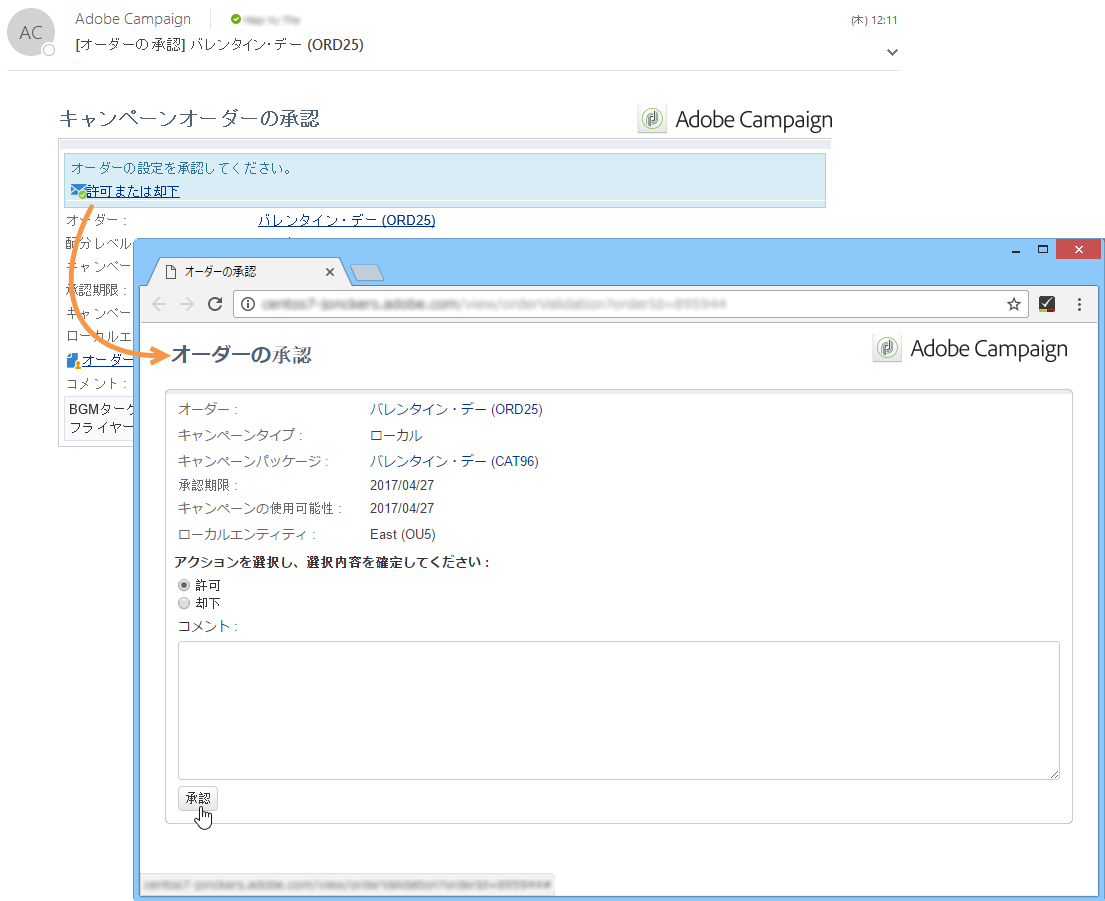Open バレンタイン・デー (CAT96) package link

[454, 461]
